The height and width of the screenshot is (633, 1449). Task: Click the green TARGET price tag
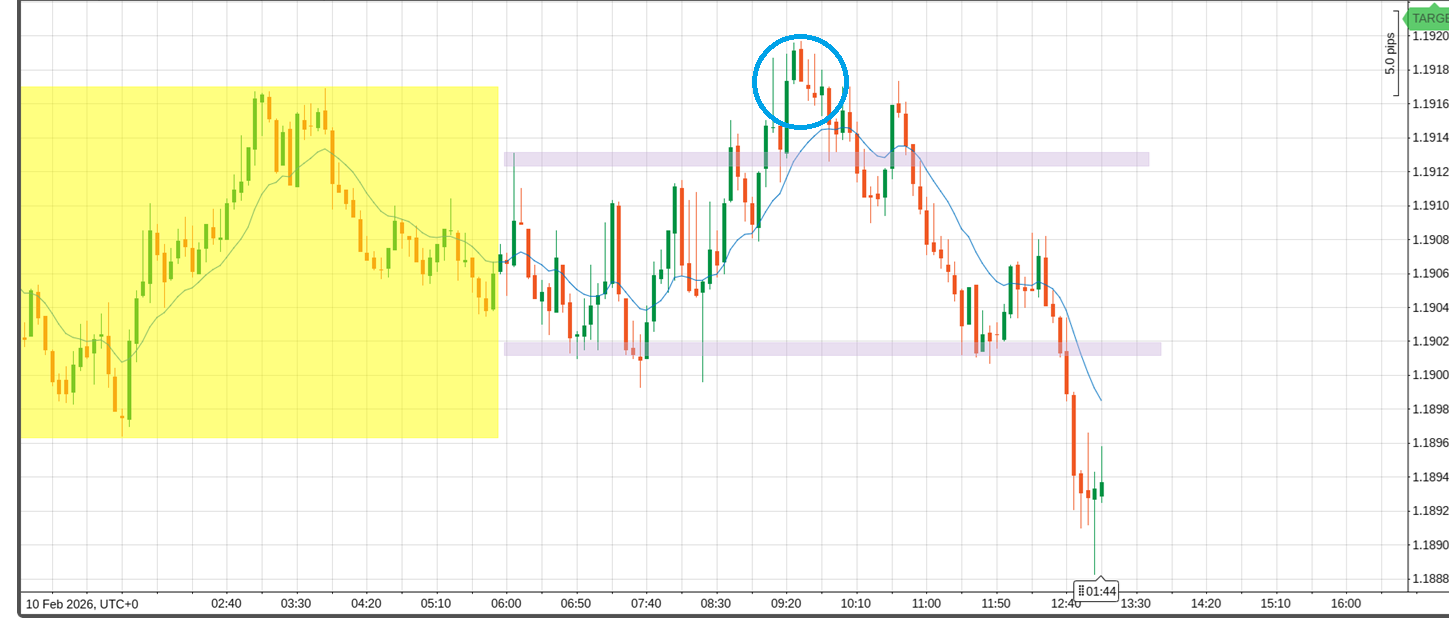point(1427,18)
